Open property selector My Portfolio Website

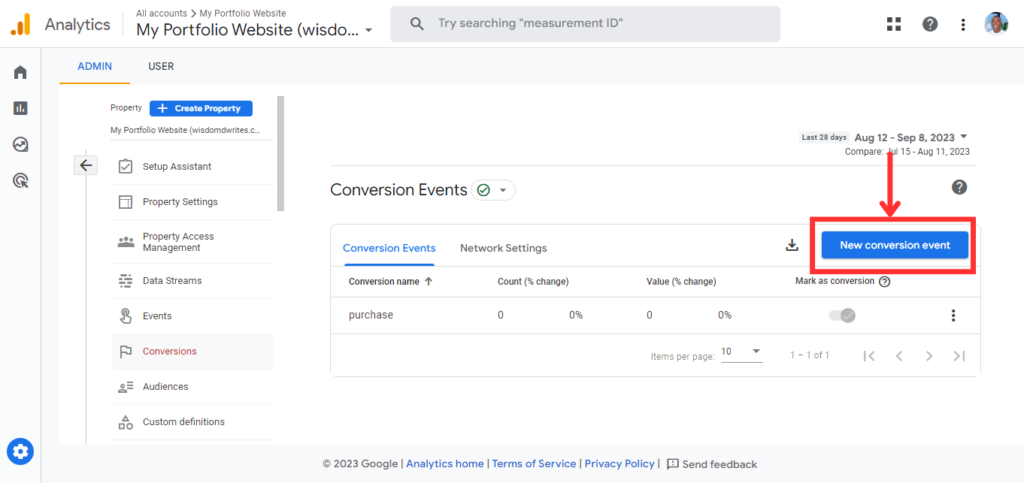(254, 30)
